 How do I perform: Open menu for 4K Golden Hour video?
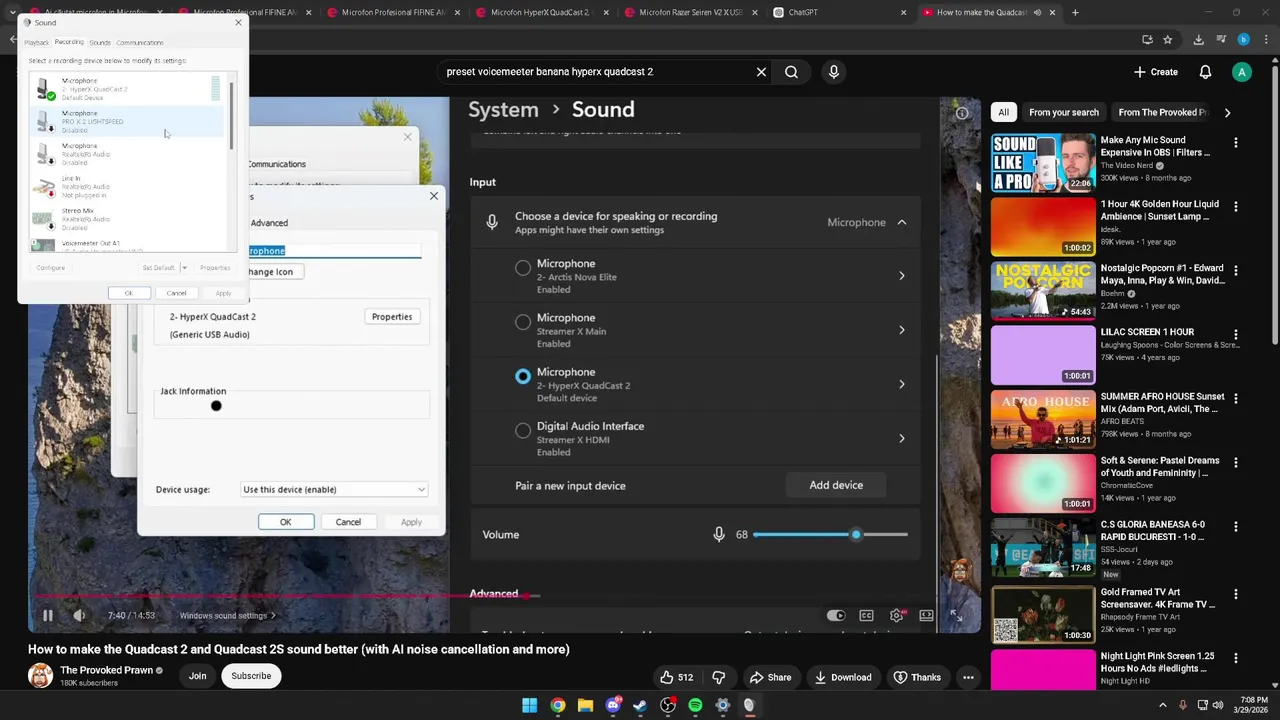pos(1236,207)
